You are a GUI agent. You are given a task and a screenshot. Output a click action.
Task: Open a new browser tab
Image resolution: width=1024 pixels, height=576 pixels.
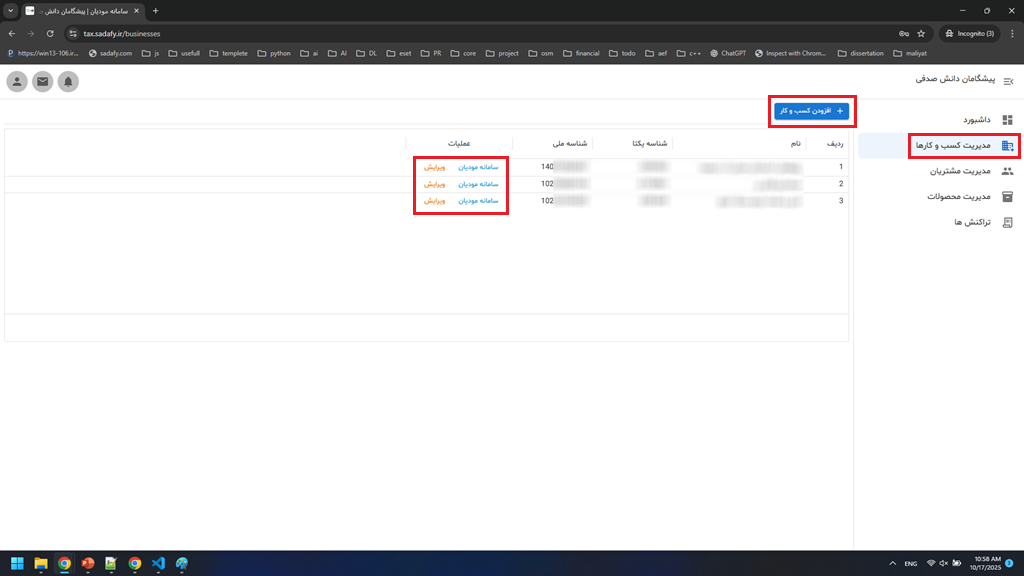(x=155, y=10)
